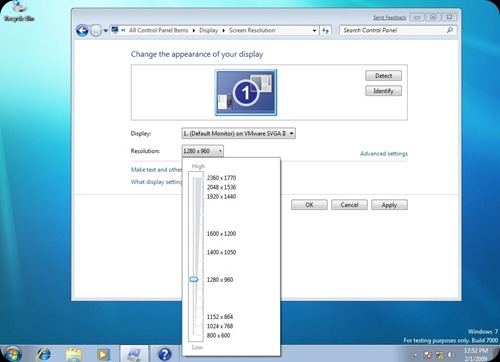Image resolution: width=500 pixels, height=362 pixels.
Task: Open the recent pages dropdown arrow
Action: 106,31
